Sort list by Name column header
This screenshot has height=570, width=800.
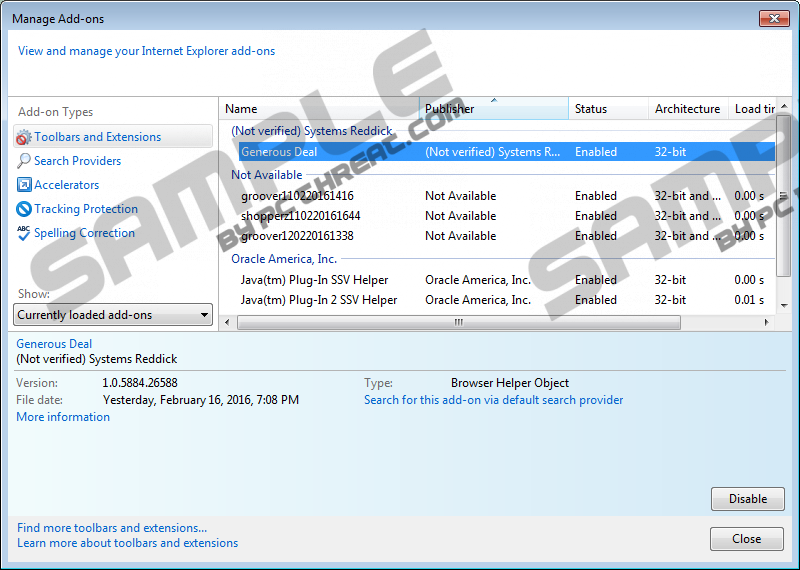click(x=318, y=109)
